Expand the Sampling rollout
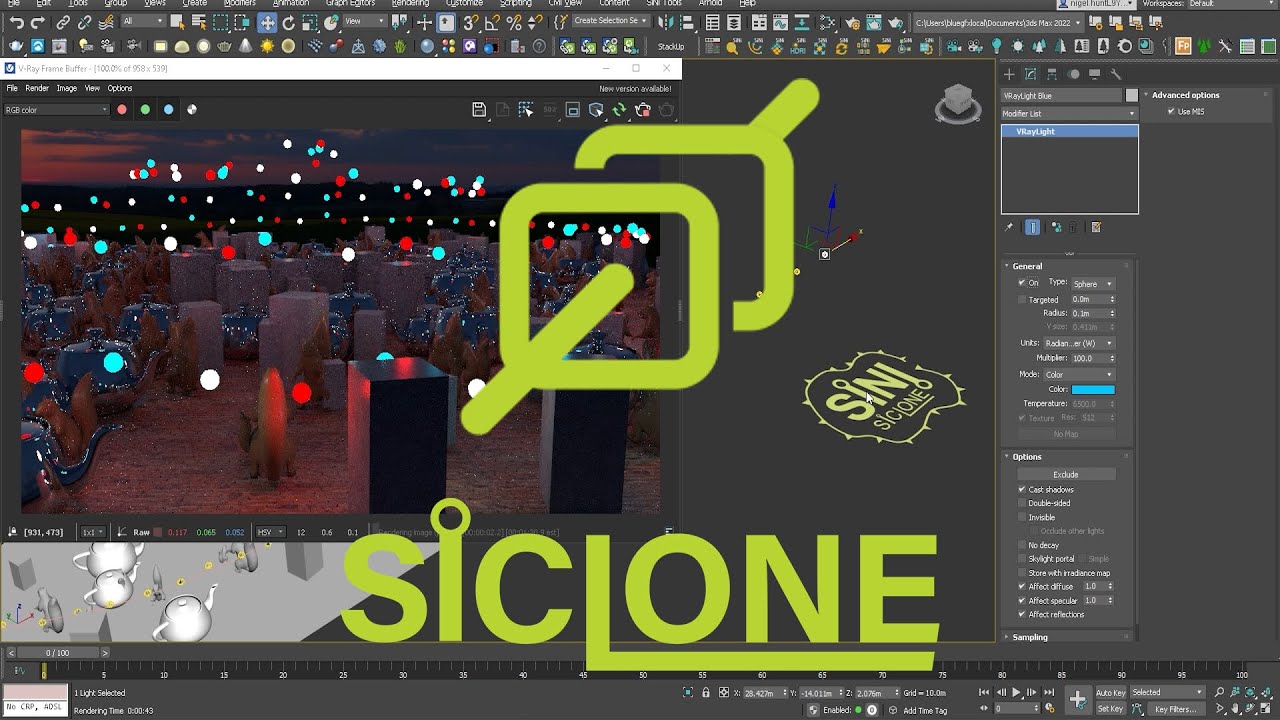 coord(1030,637)
